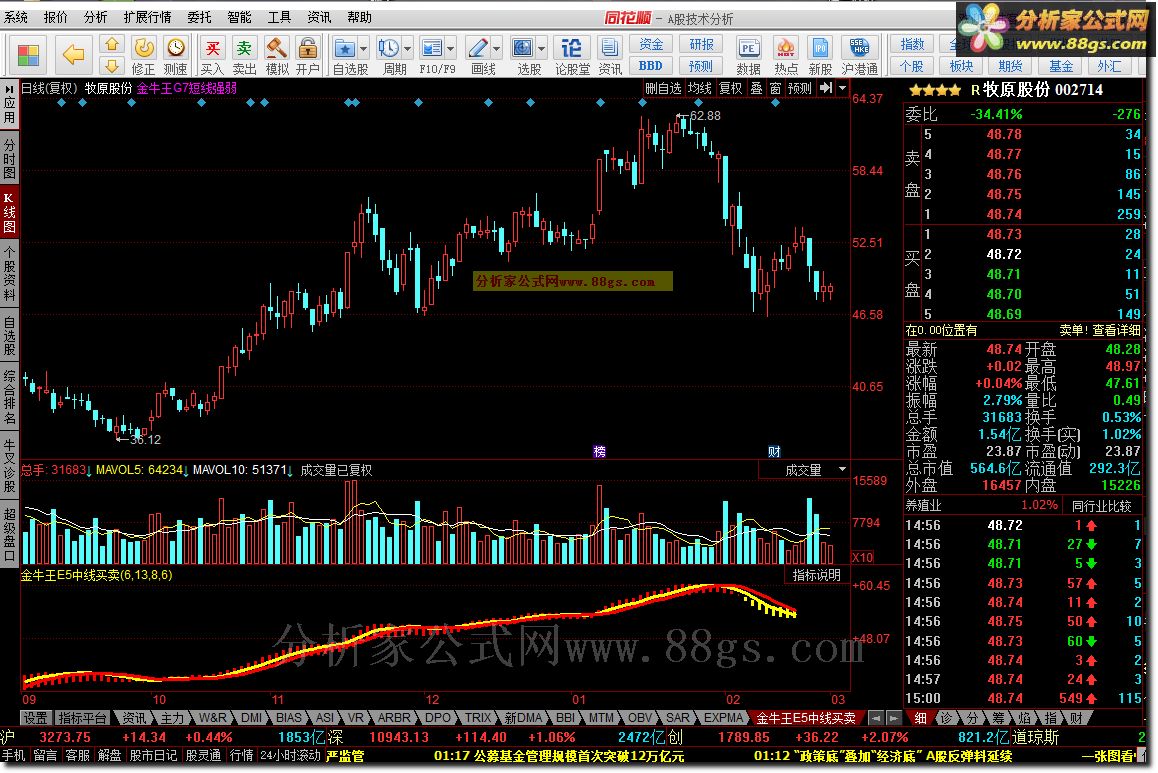Switch to the DMI indicator tab
Image resolution: width=1158 pixels, height=773 pixels.
[252, 718]
